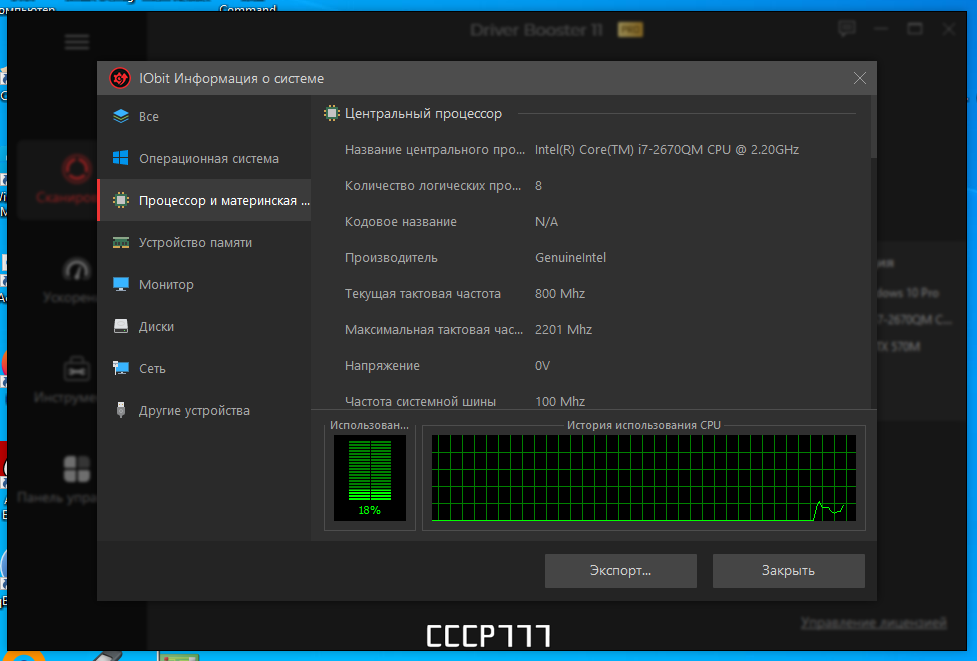Image resolution: width=977 pixels, height=661 pixels.
Task: Click the 'Производитель' label
Action: coord(391,258)
